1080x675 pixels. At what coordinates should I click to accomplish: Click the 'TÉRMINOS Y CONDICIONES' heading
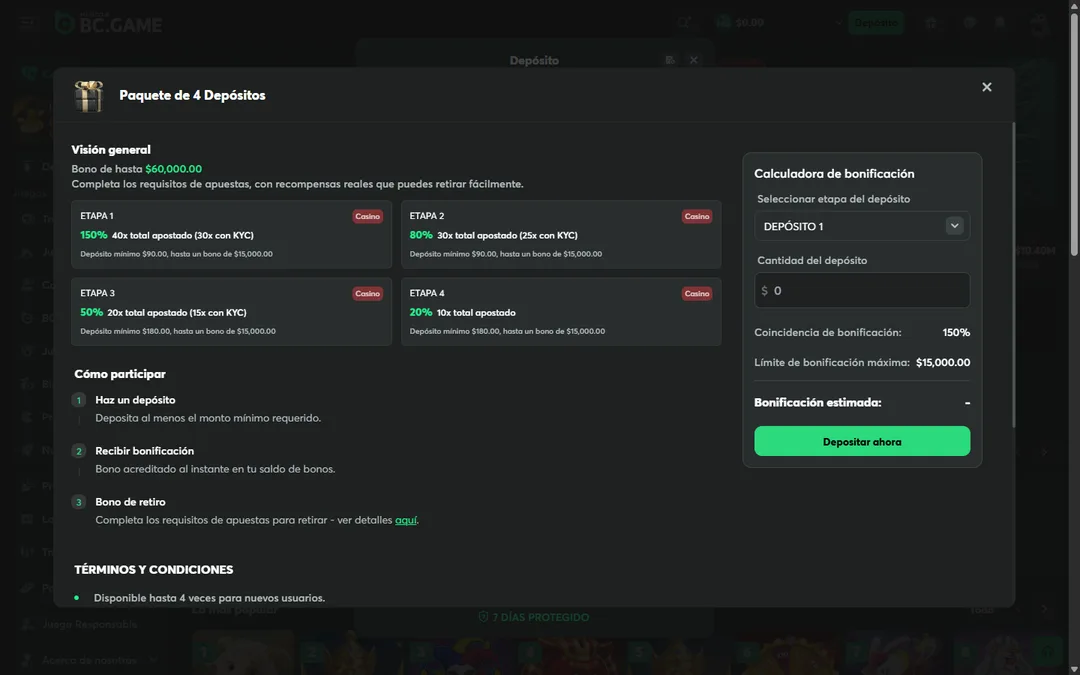154,570
